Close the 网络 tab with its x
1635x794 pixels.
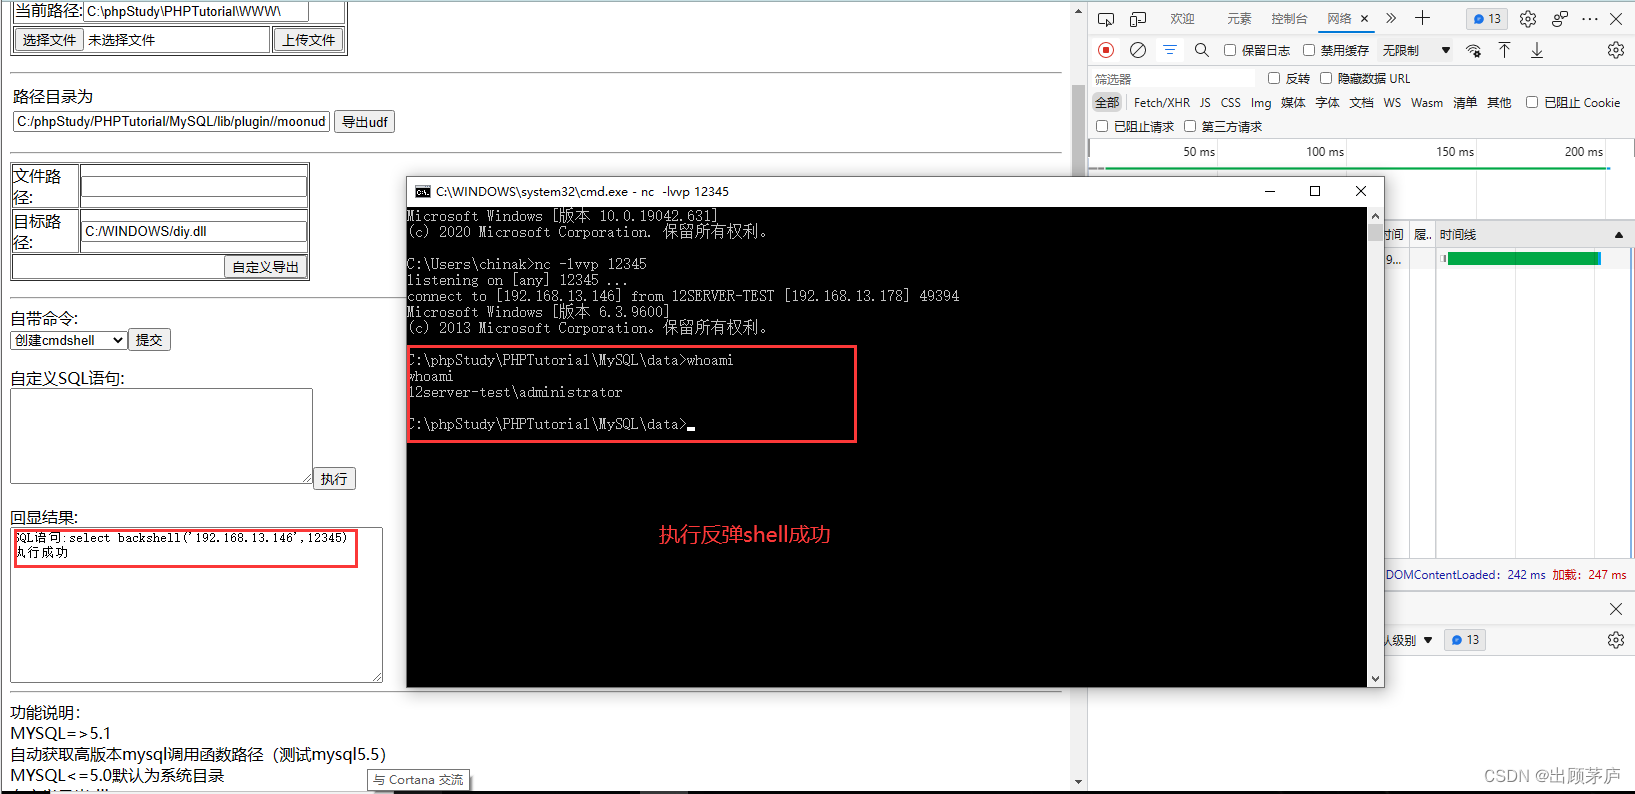(x=1364, y=19)
